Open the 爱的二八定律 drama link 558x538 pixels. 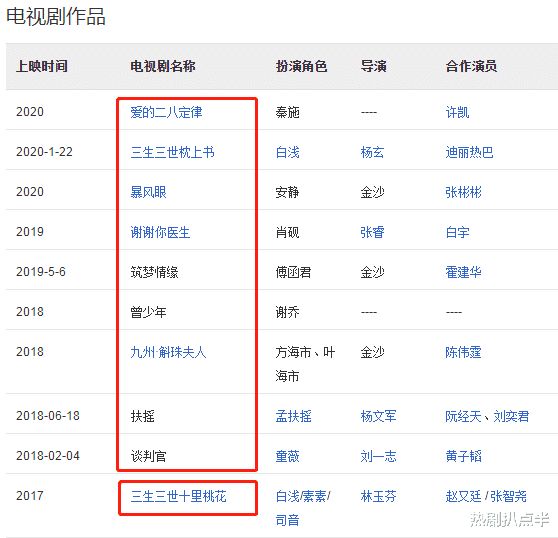click(x=166, y=112)
